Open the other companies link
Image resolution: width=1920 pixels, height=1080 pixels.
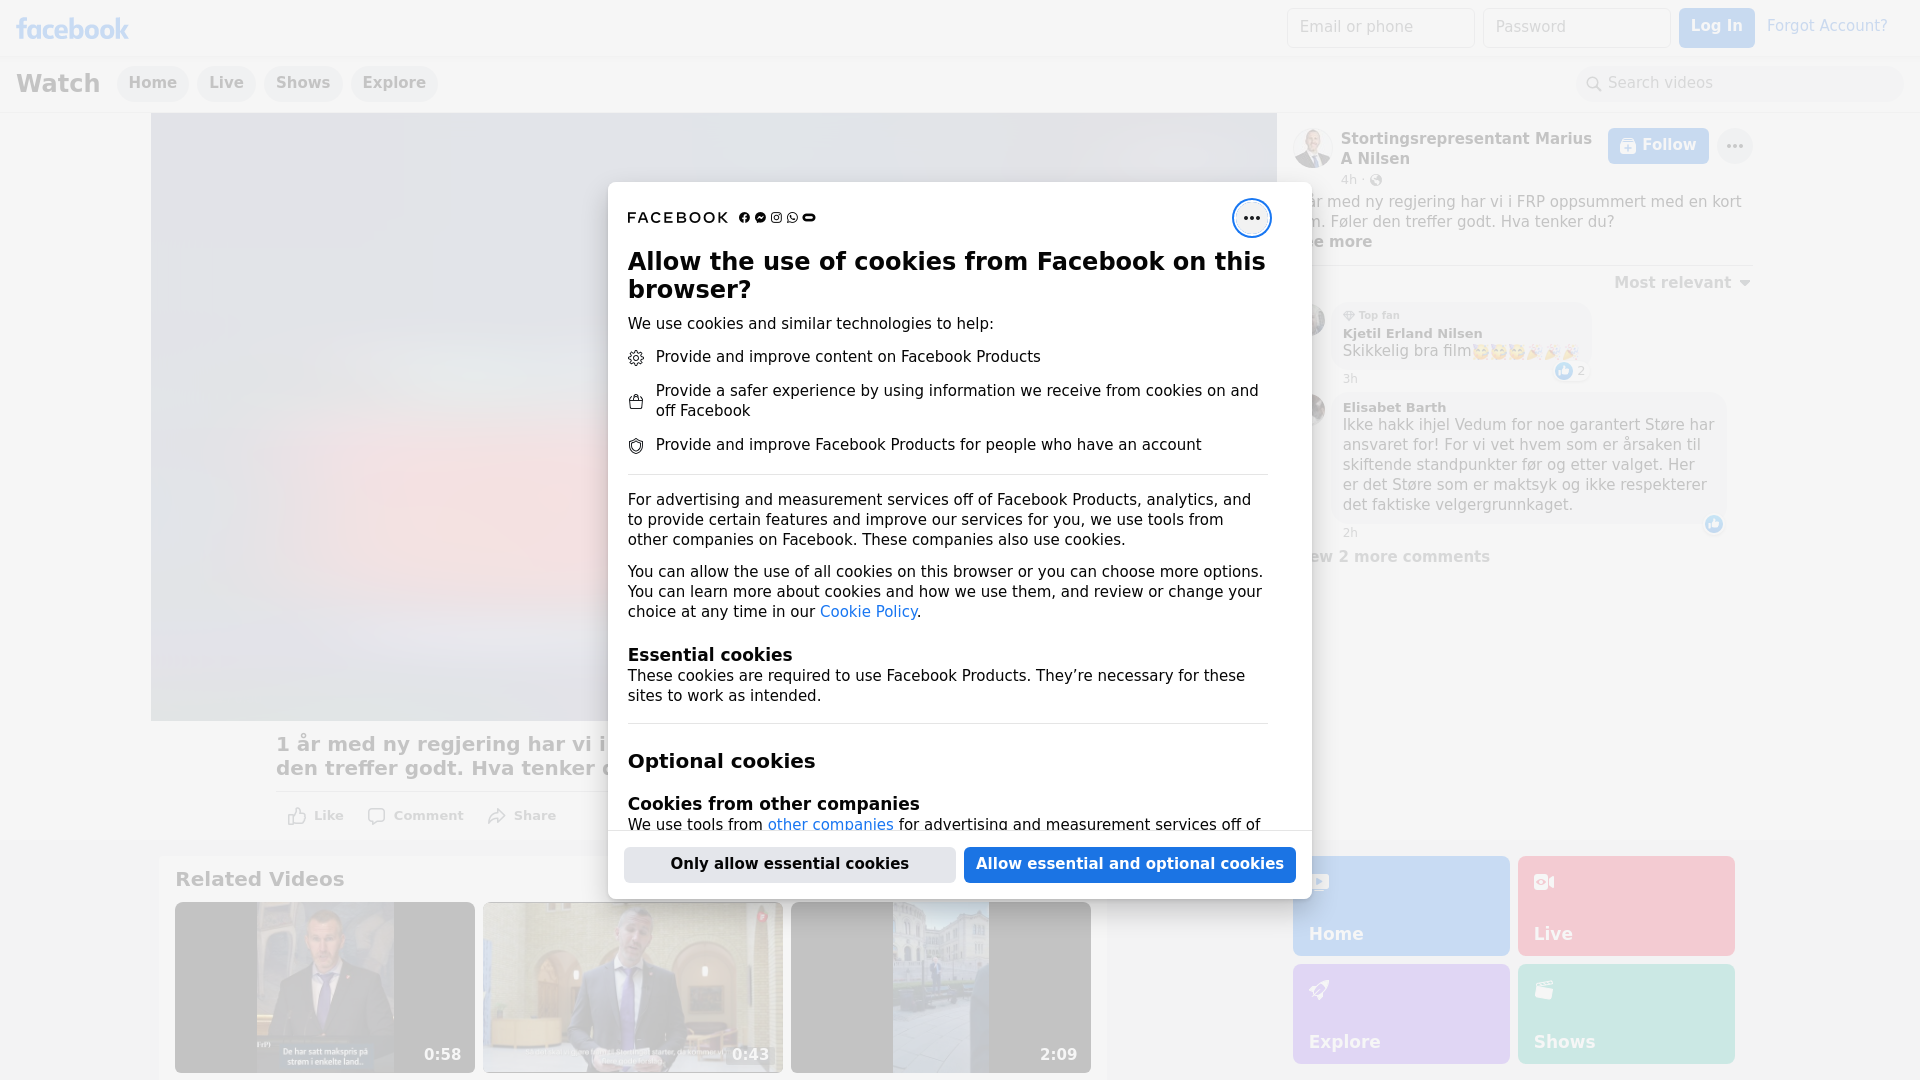tap(830, 825)
